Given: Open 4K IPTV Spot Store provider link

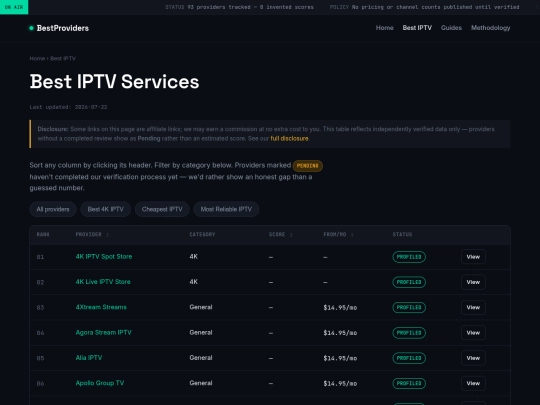Looking at the screenshot, I should (104, 257).
